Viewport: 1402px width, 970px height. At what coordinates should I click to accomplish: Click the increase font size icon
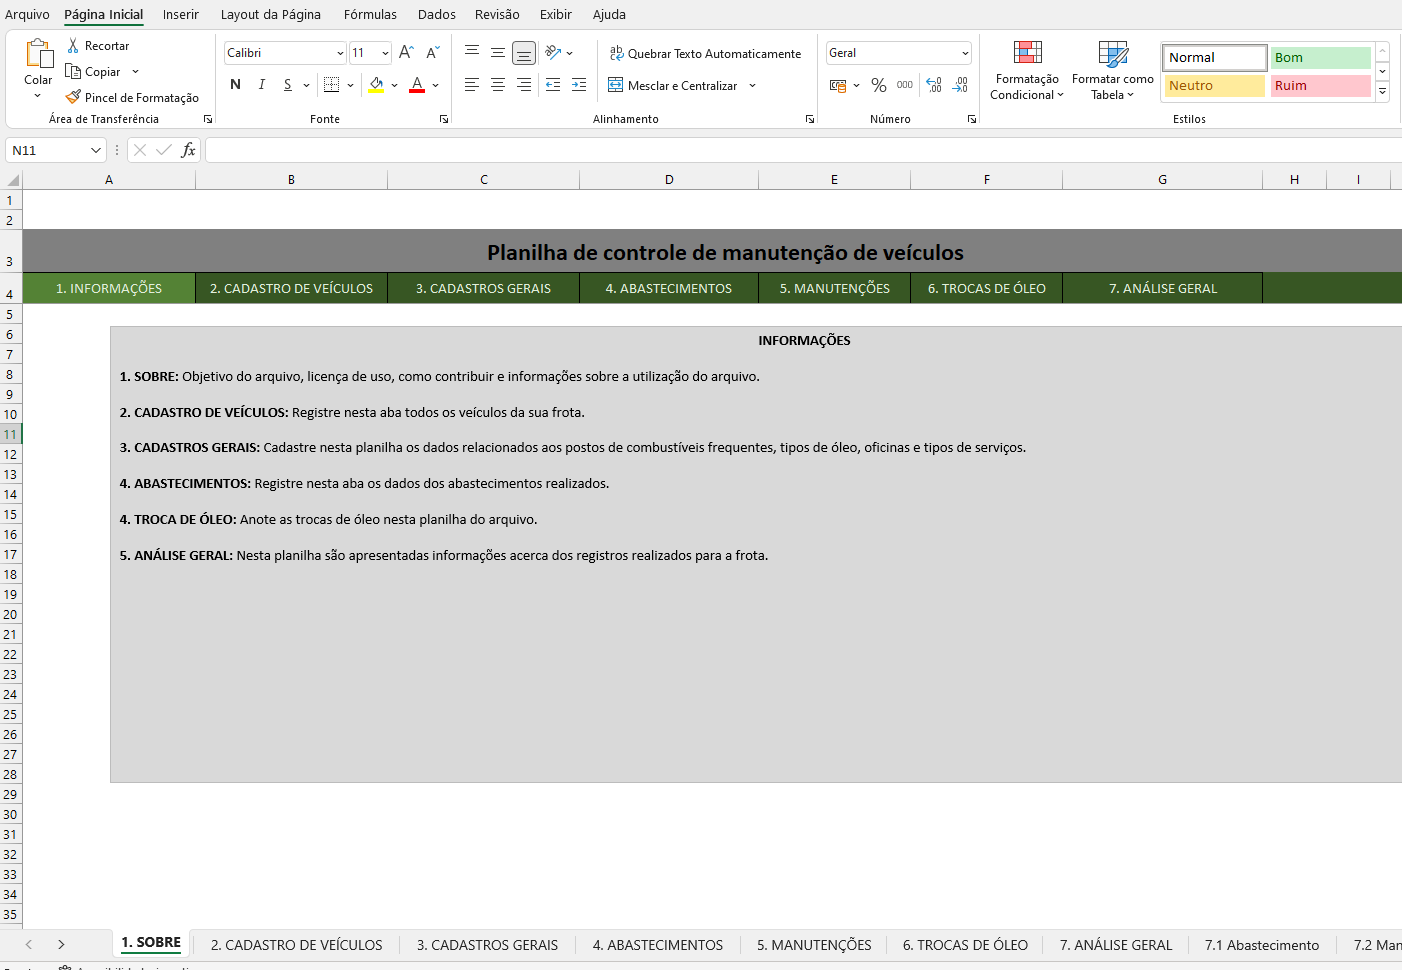pos(406,53)
